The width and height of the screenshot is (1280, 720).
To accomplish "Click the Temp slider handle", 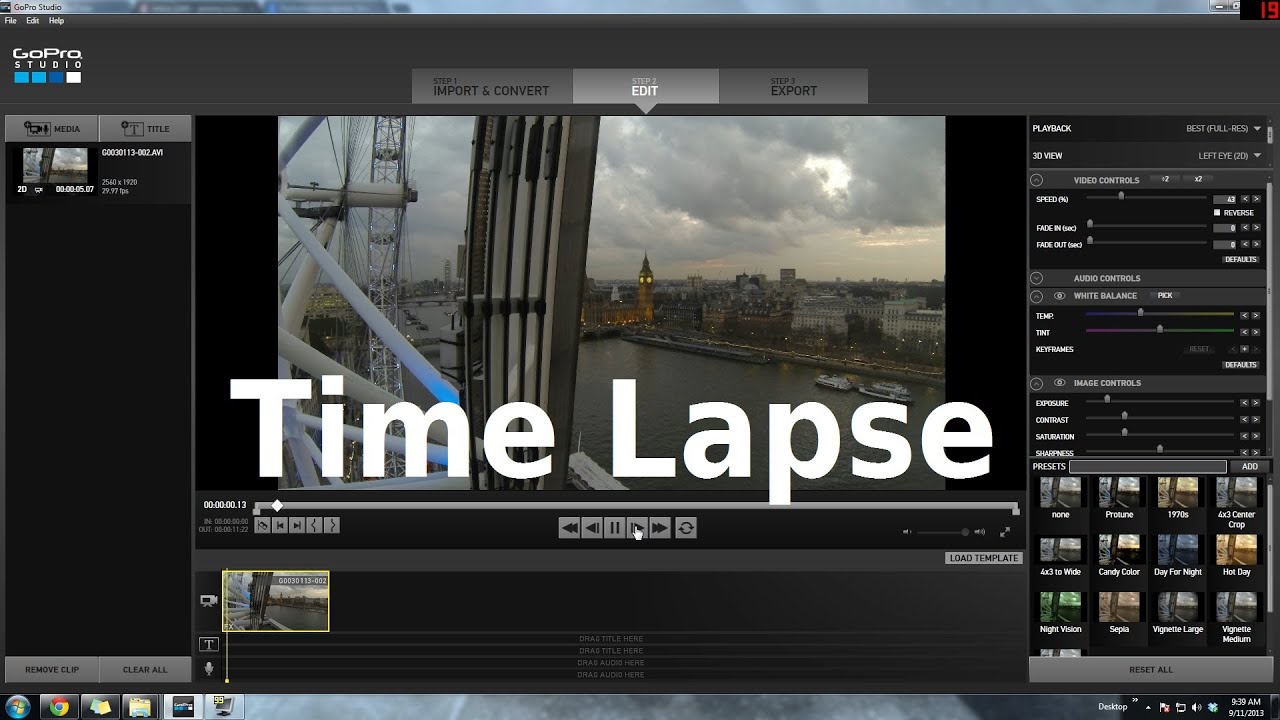I will pos(1140,313).
